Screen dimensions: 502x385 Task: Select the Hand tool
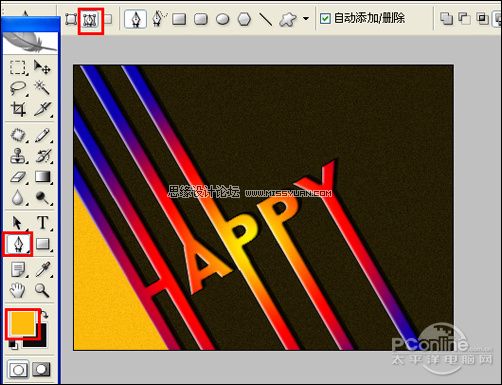(18, 290)
